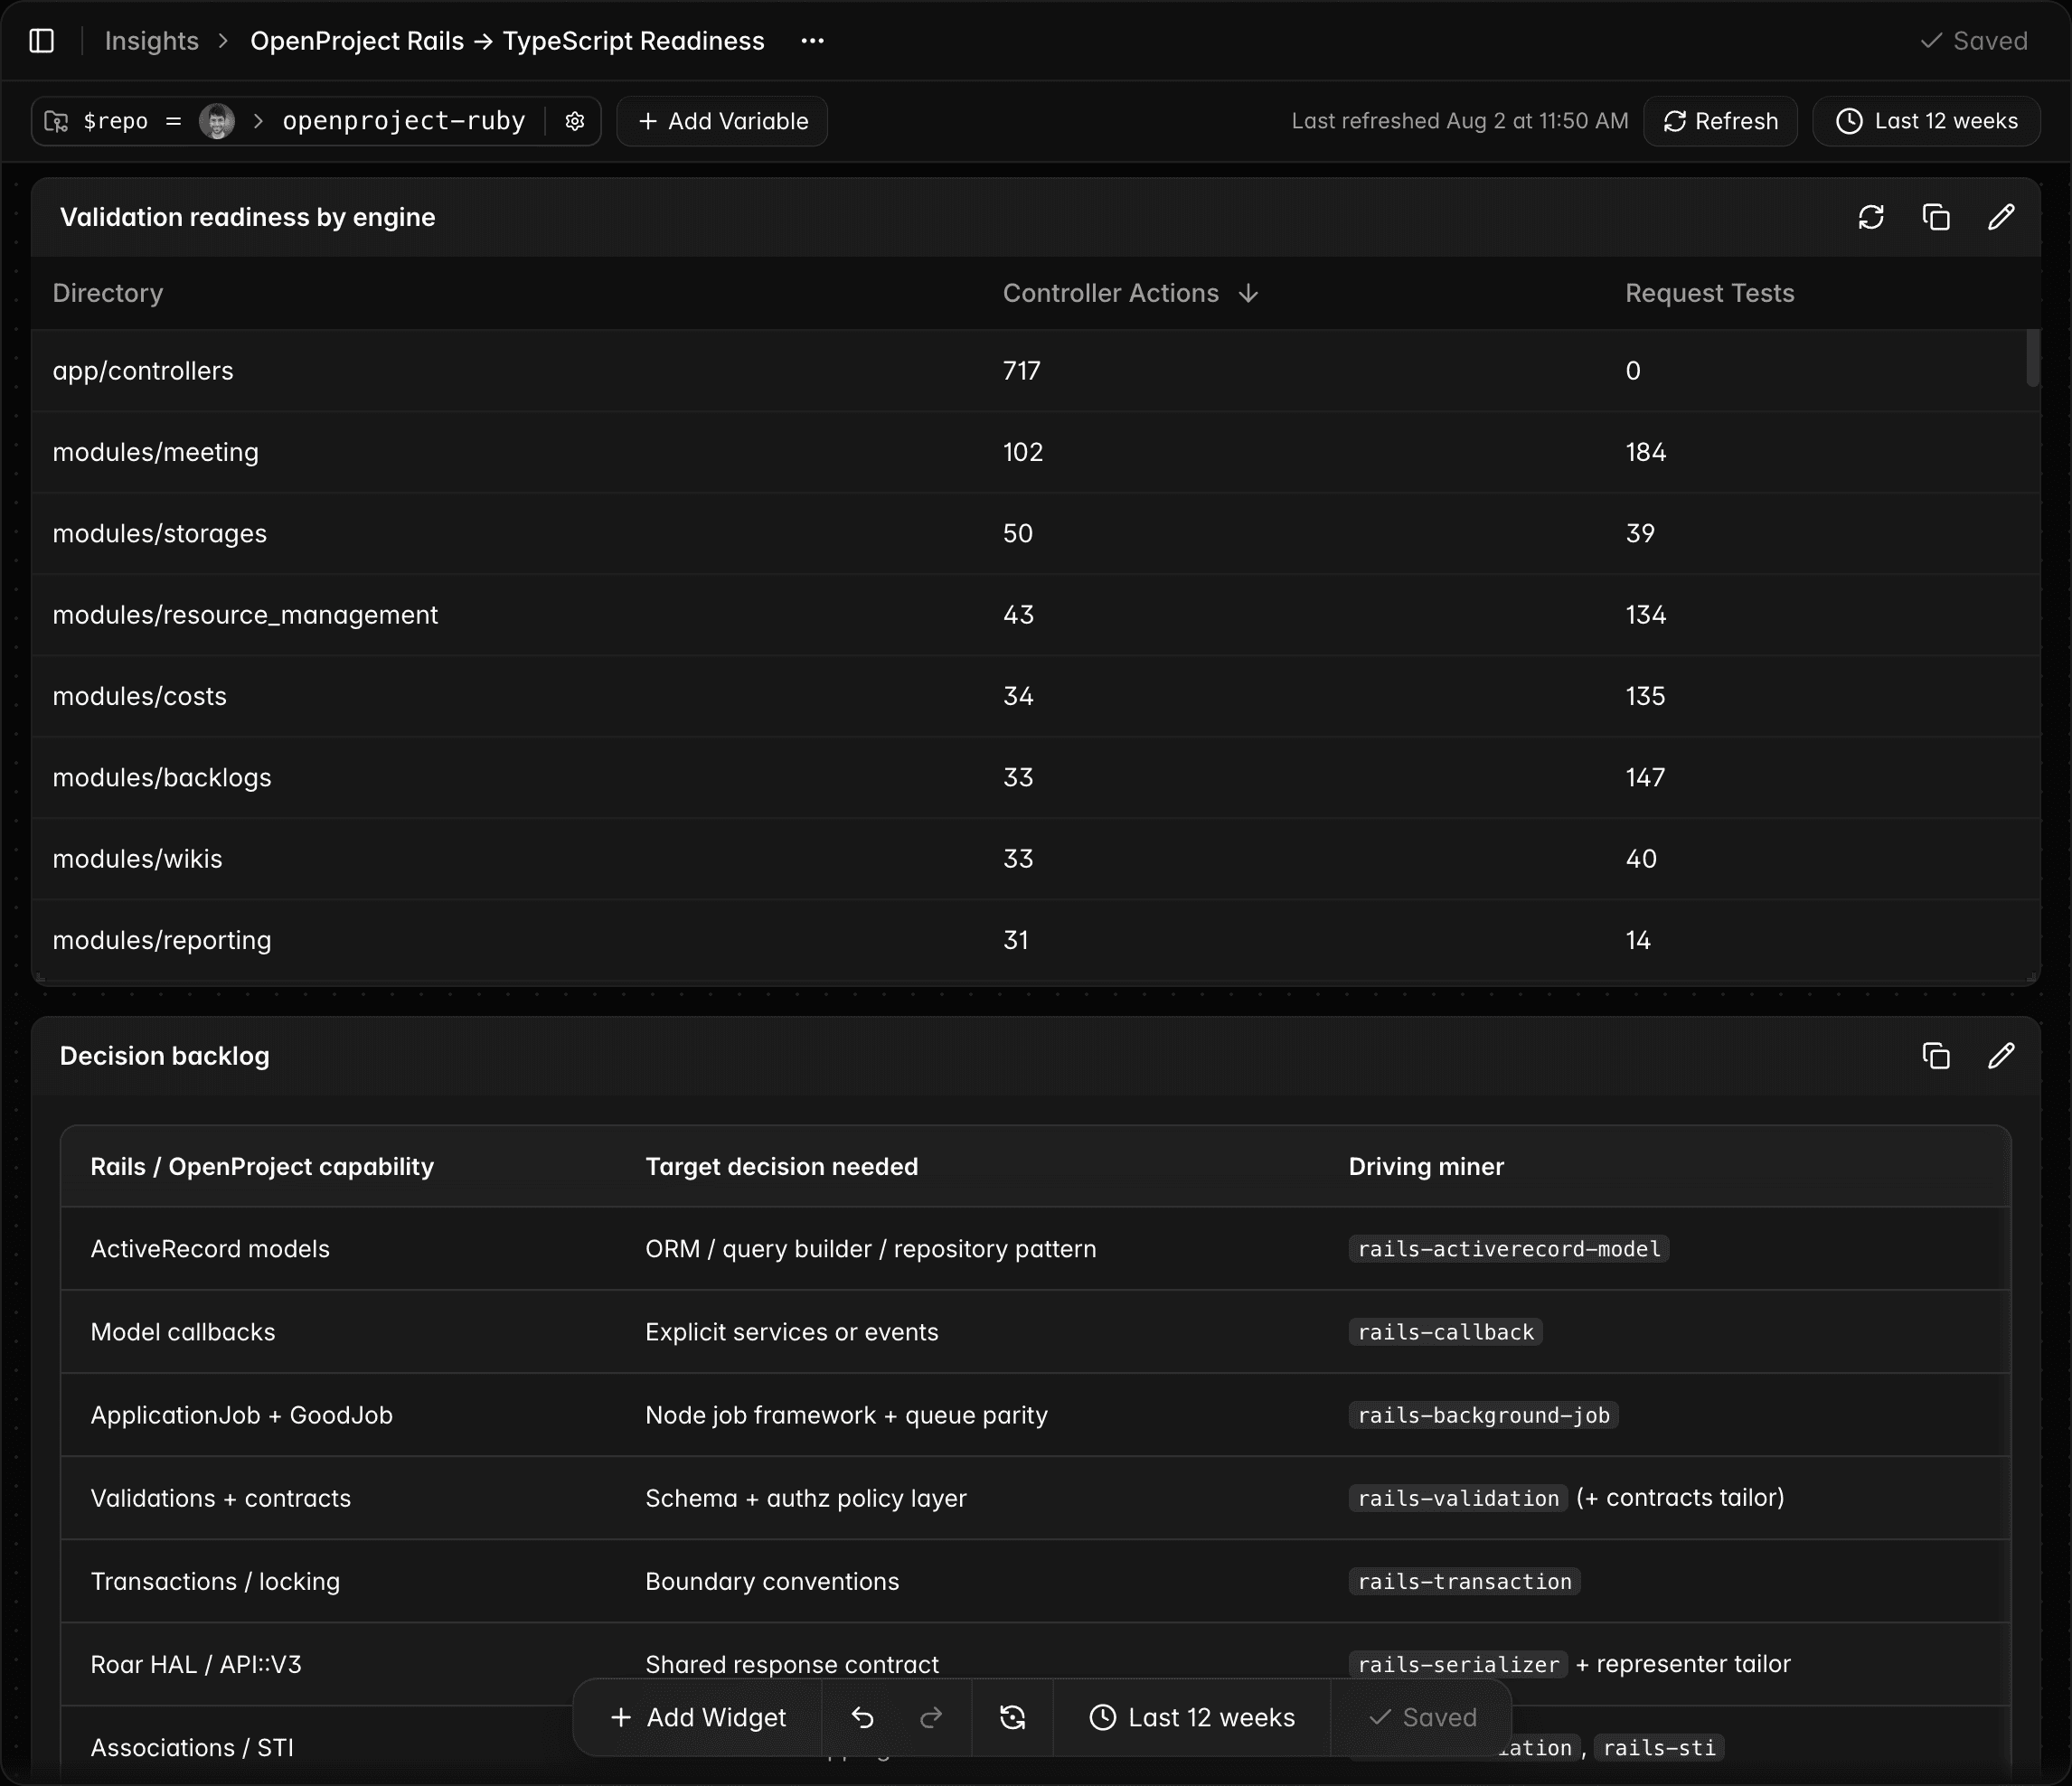Click the rails-serializer miner tag
The image size is (2072, 1786).
coord(1458,1664)
